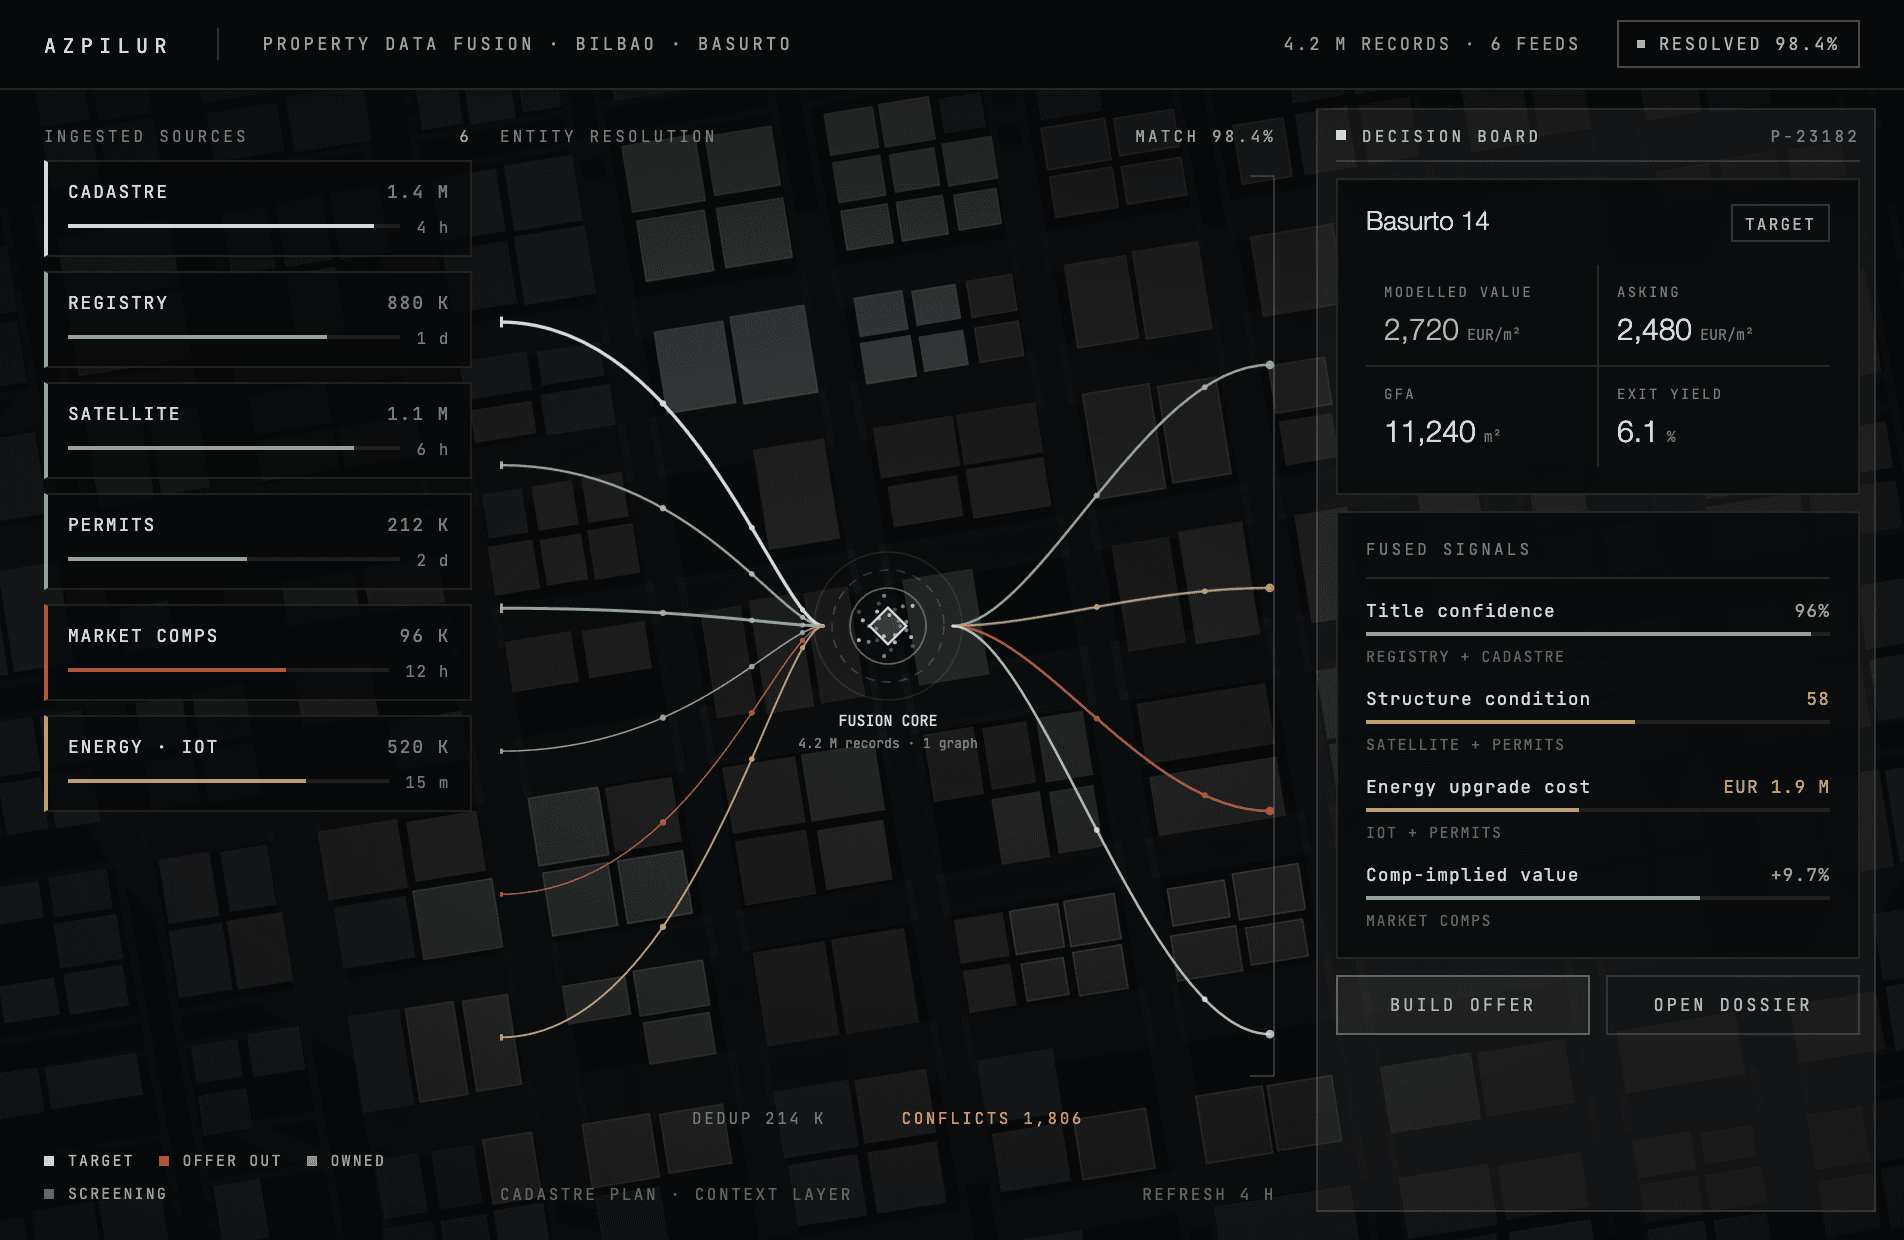Click the '4.2 M records · 1 graph' caption
This screenshot has height=1240, width=1904.
[x=888, y=743]
